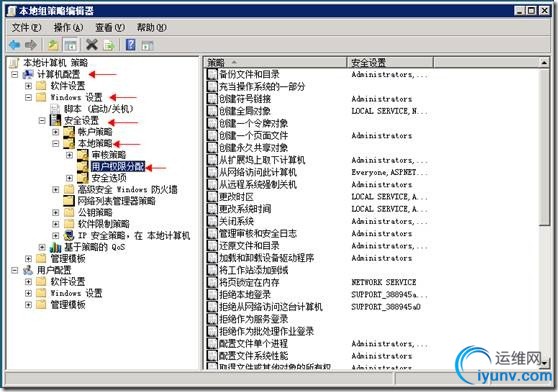Click the 脚本 (启动/关机) script icon
Screen dimensions: 558x392
[55, 108]
